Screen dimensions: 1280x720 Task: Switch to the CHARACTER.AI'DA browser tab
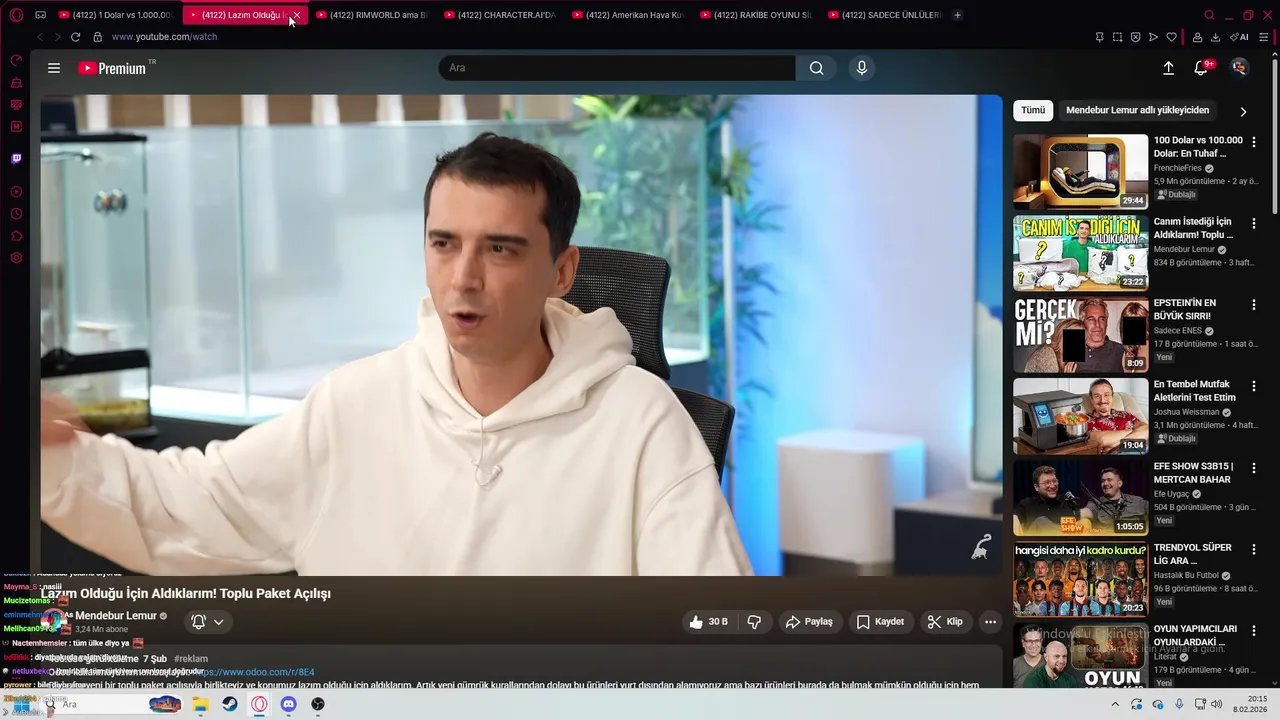point(500,15)
